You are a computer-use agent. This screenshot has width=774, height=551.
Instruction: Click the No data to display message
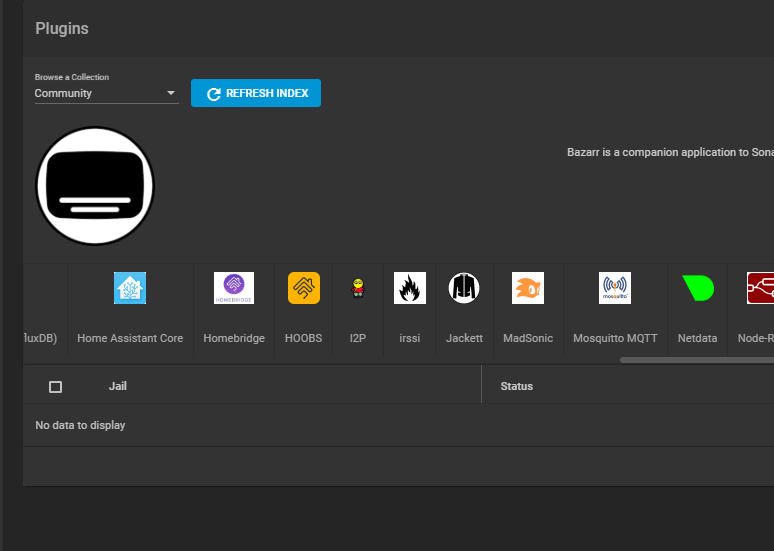[x=80, y=425]
